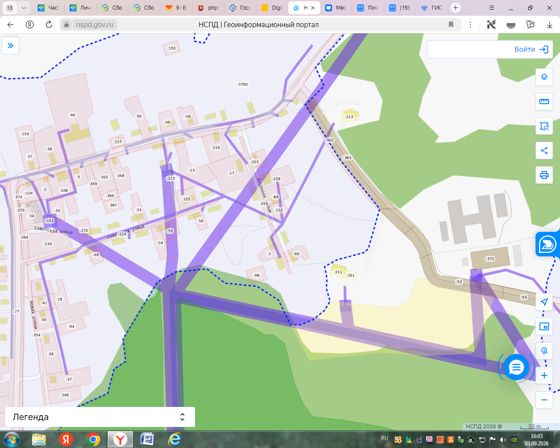
Task: Reload the page
Action: tap(49, 25)
